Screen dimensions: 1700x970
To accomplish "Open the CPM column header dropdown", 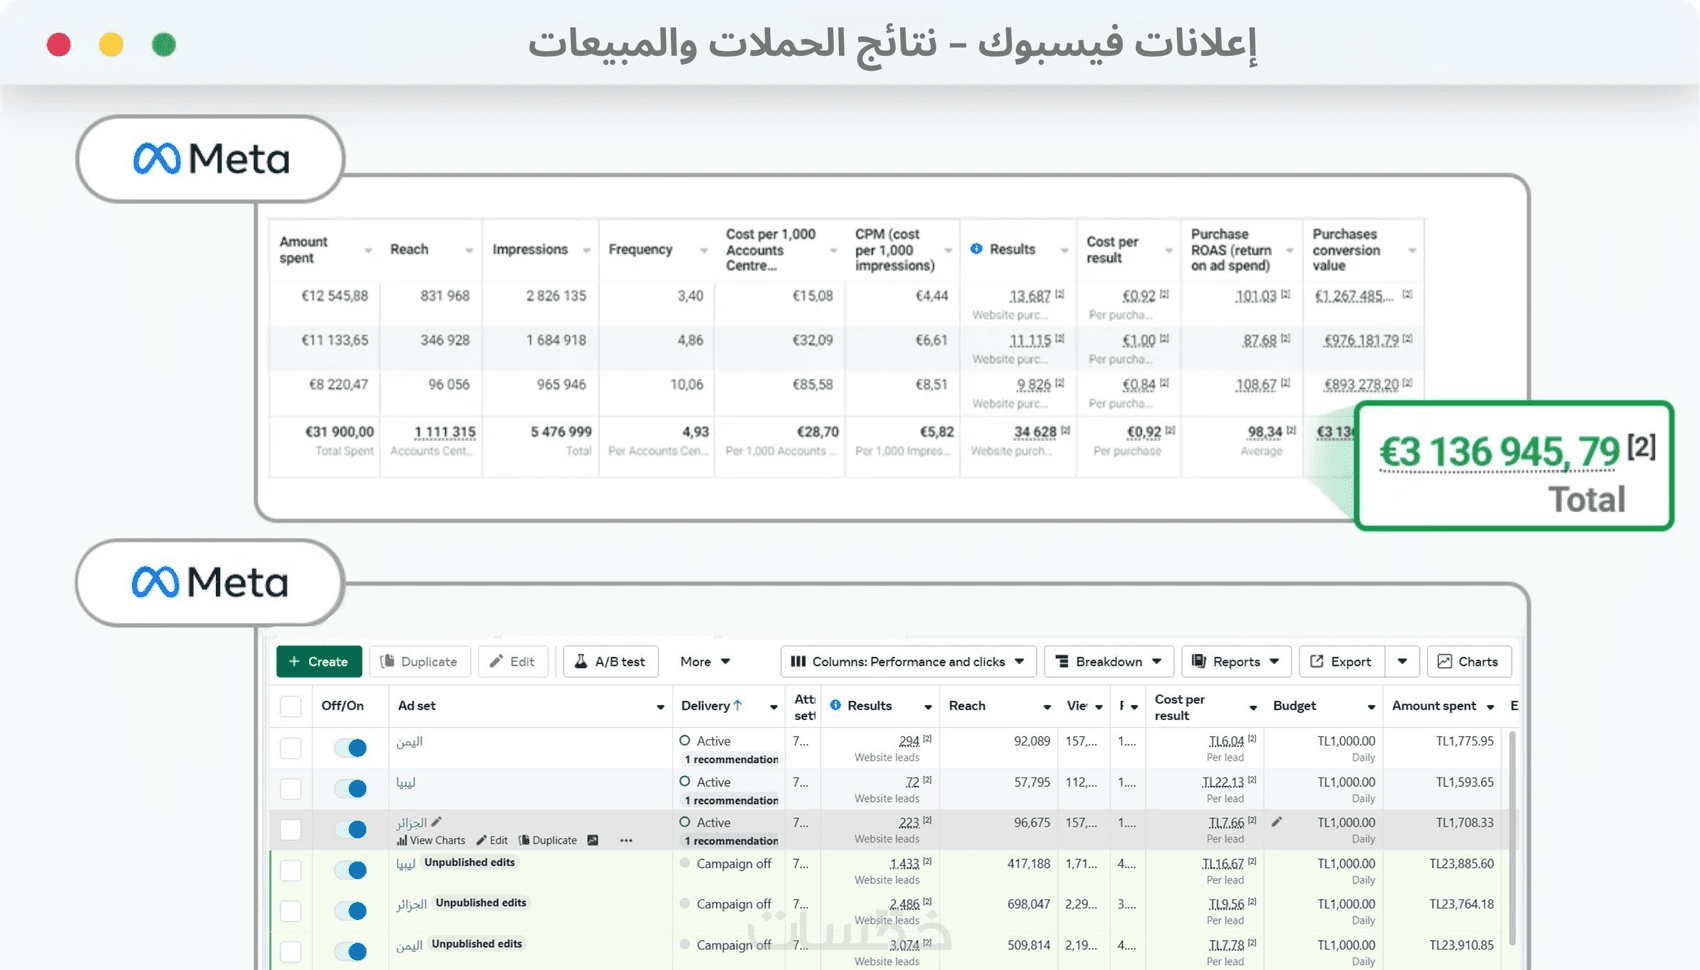I will tap(948, 250).
